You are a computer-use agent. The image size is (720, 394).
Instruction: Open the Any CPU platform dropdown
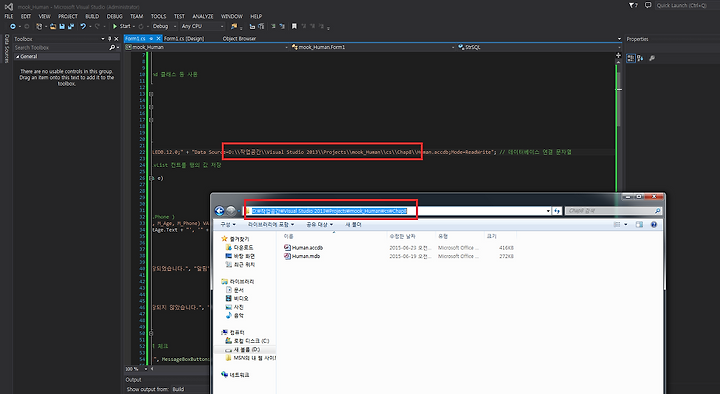pos(202,27)
